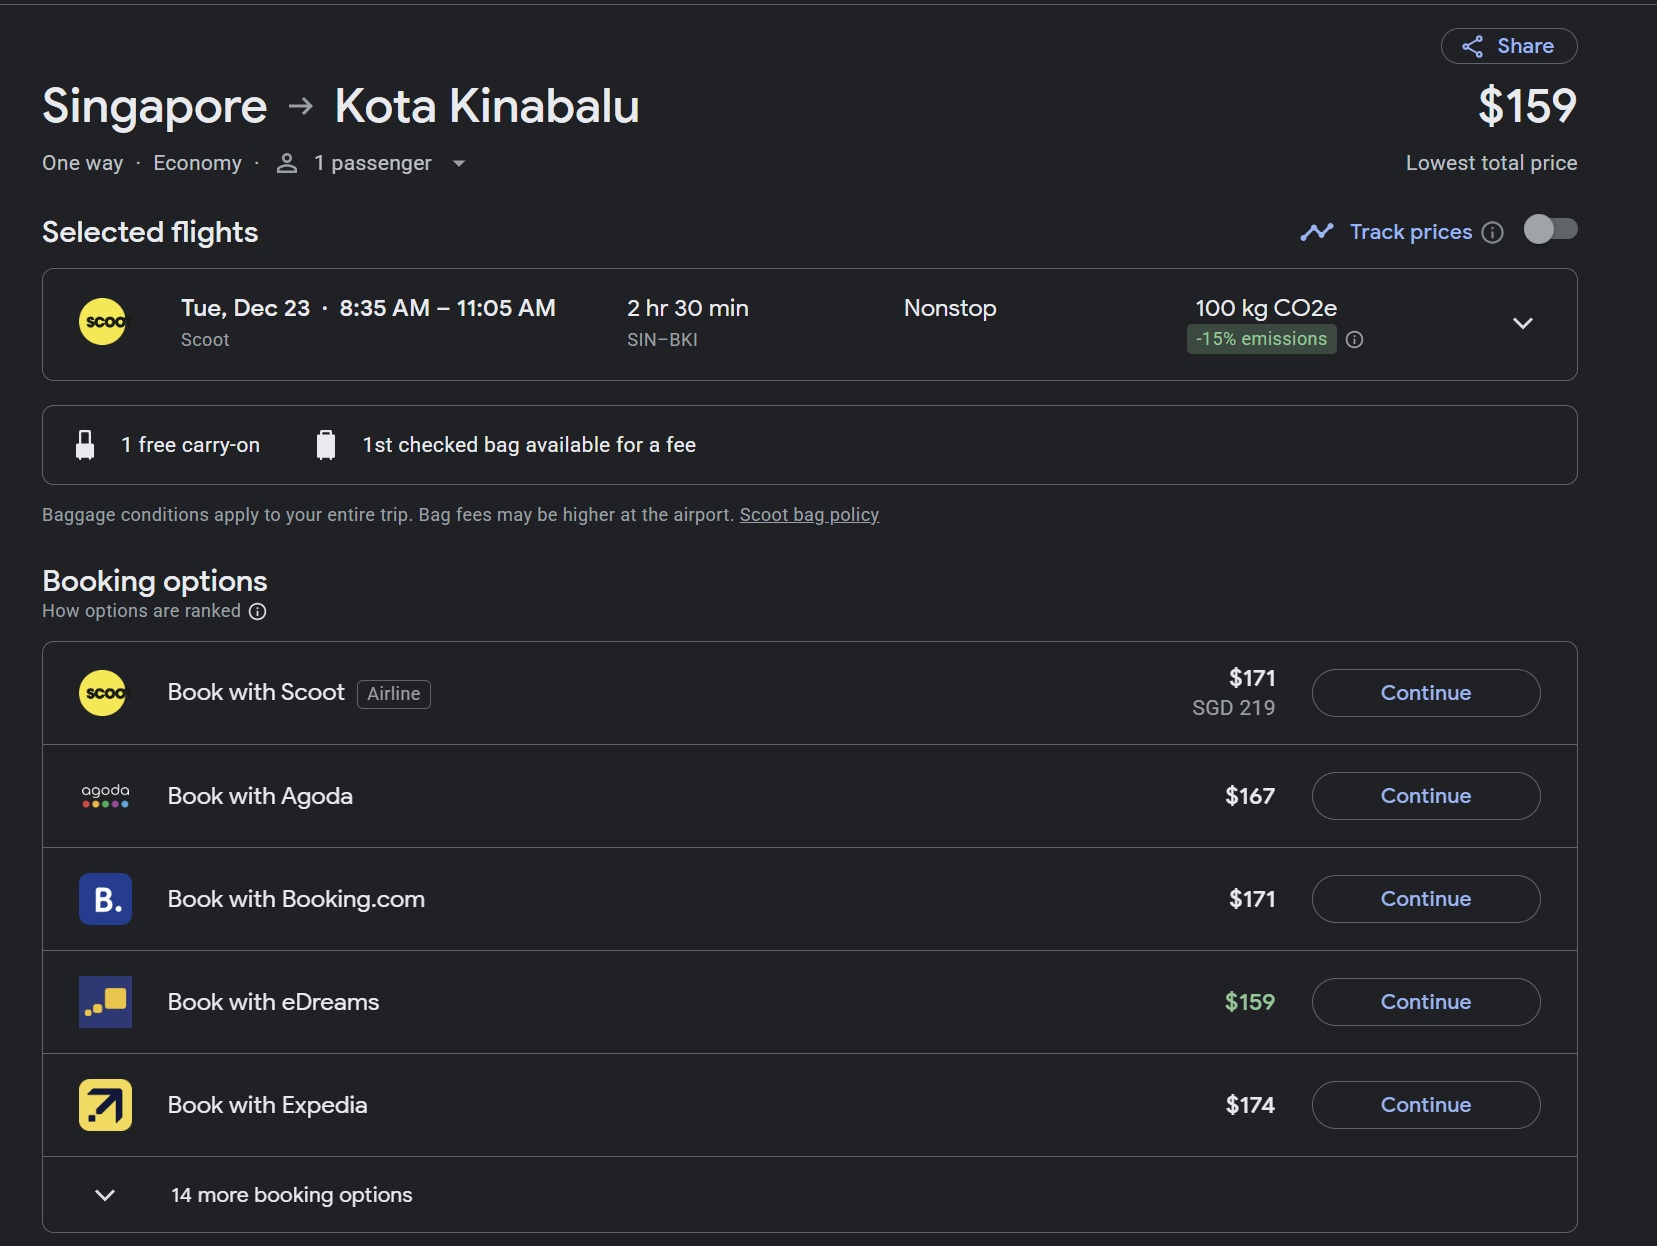
Task: Click the 100 kg CO2e text
Action: click(x=1266, y=308)
